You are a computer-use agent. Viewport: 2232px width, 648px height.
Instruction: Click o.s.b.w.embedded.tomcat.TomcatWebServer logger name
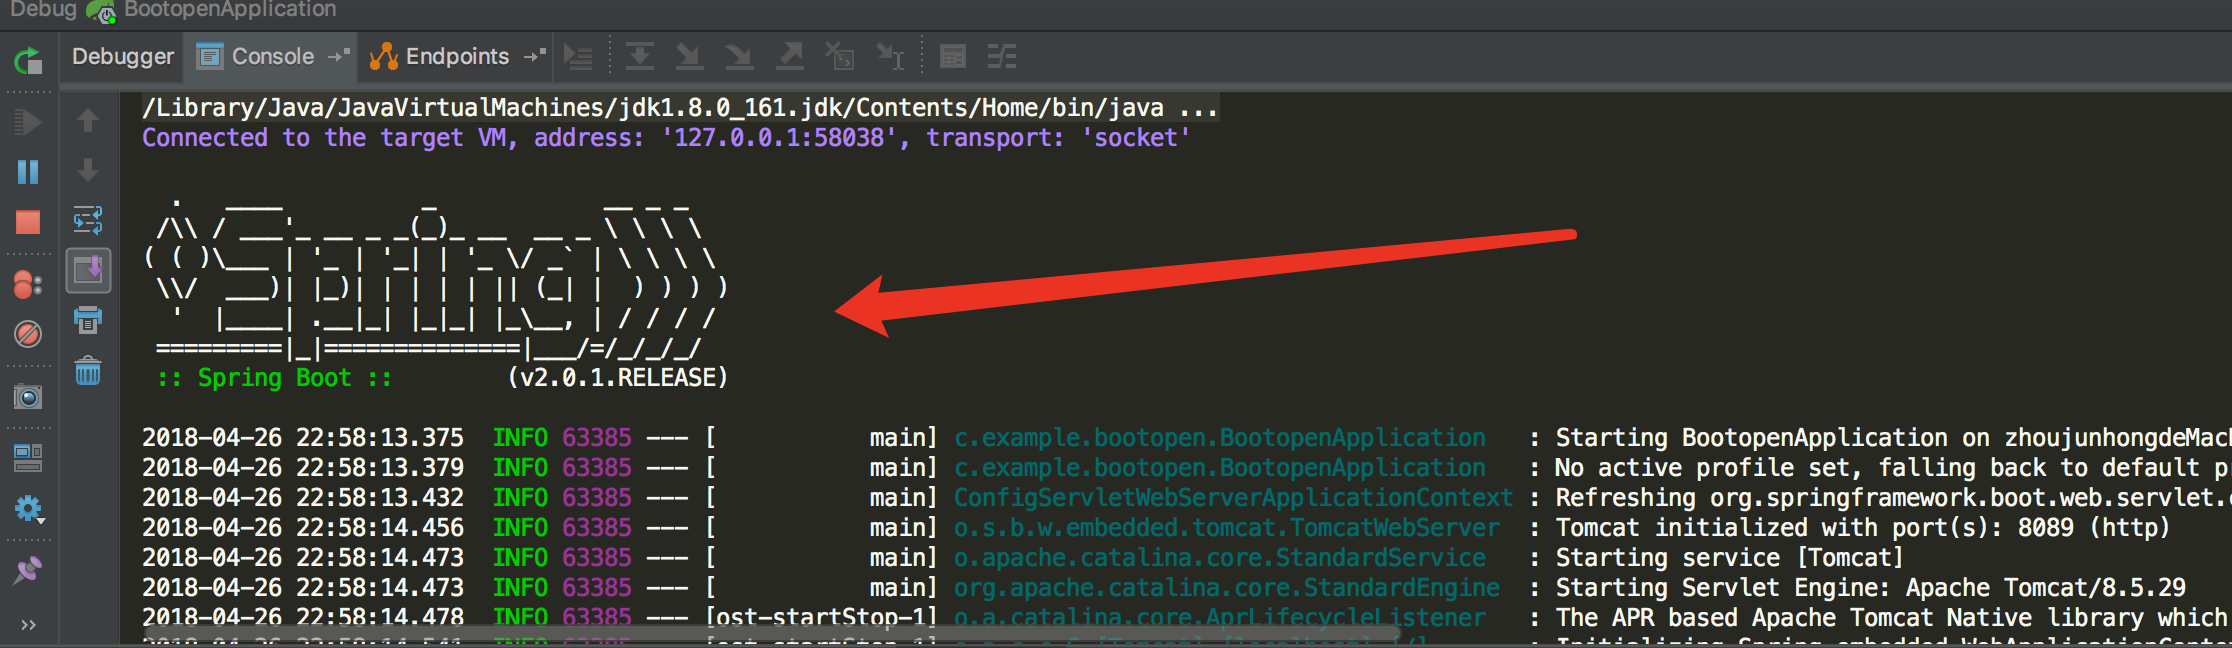click(x=1227, y=528)
